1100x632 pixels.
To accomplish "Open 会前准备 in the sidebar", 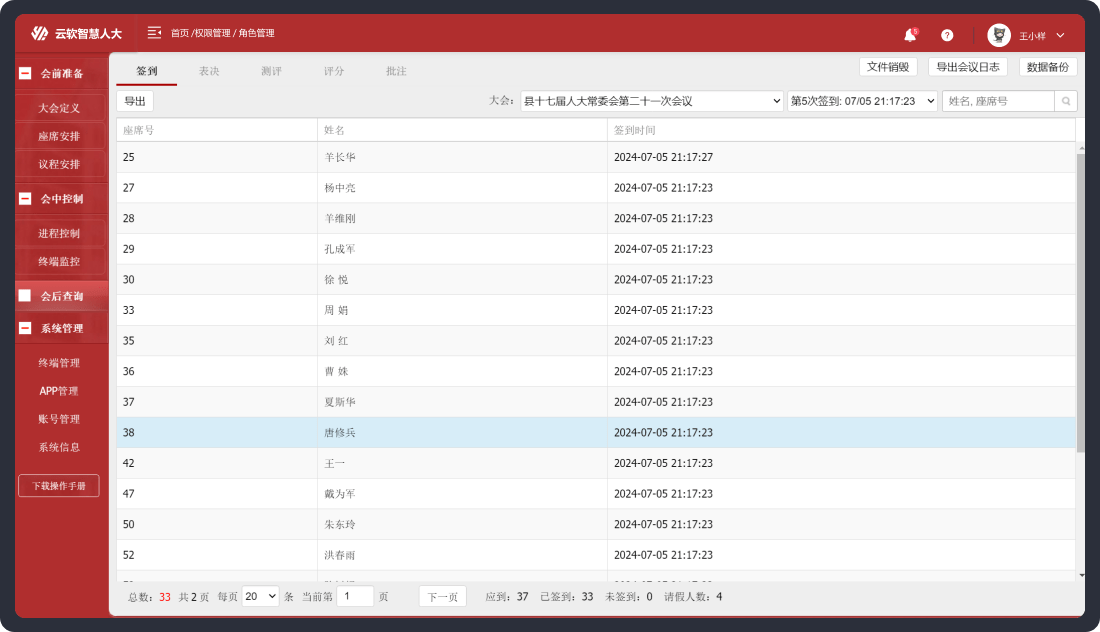I will (60, 73).
